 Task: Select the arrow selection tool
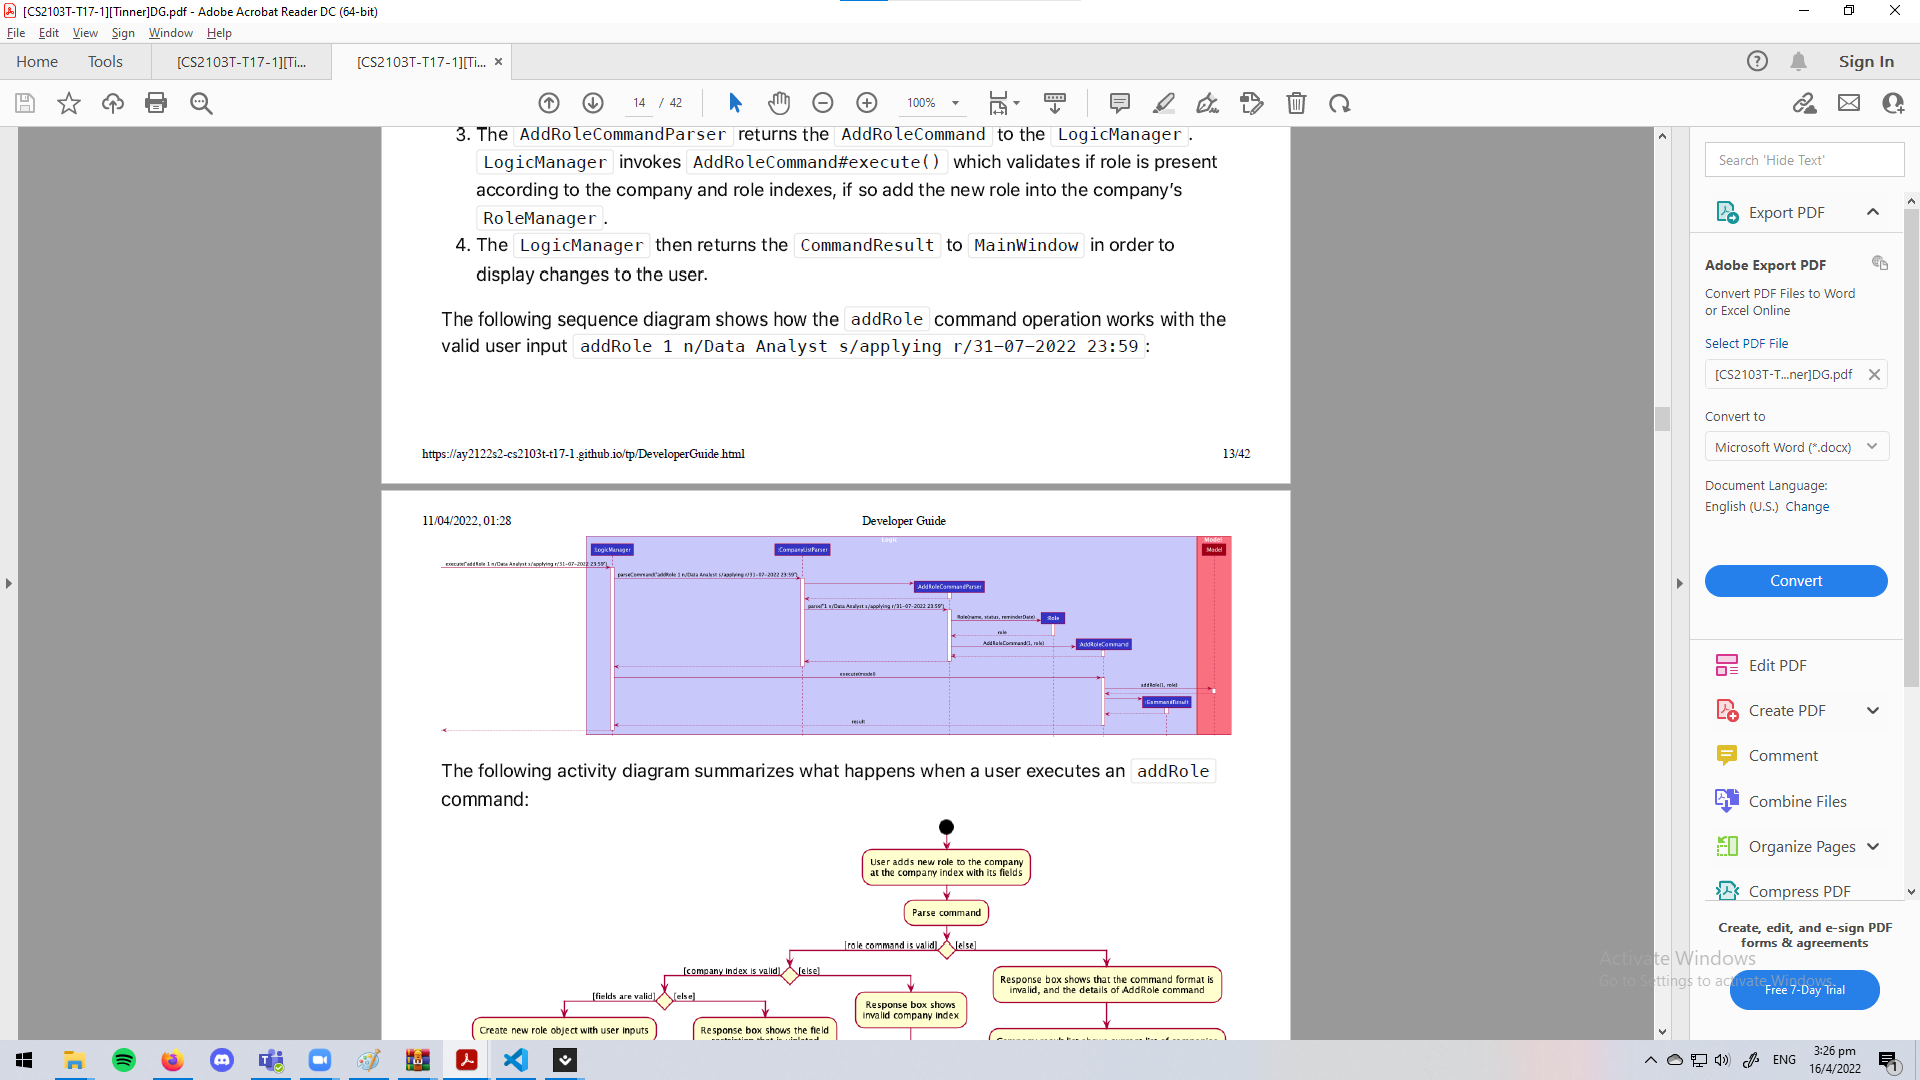click(735, 103)
